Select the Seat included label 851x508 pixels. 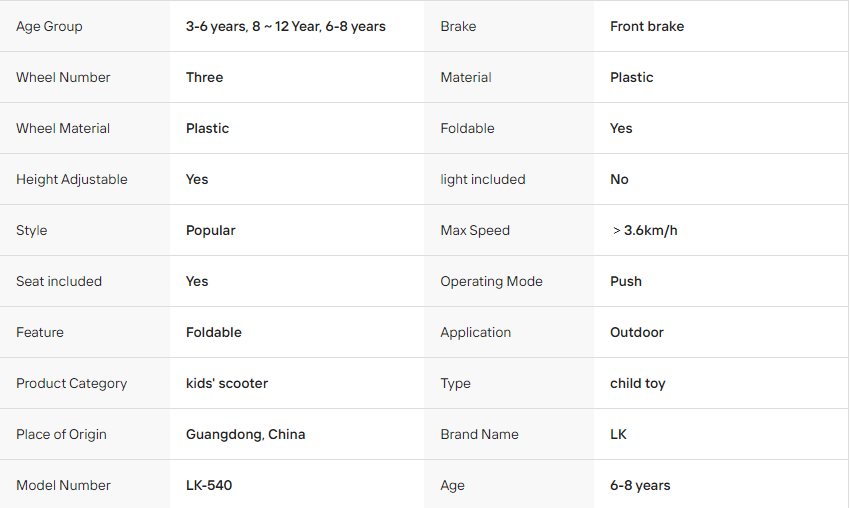pos(59,281)
